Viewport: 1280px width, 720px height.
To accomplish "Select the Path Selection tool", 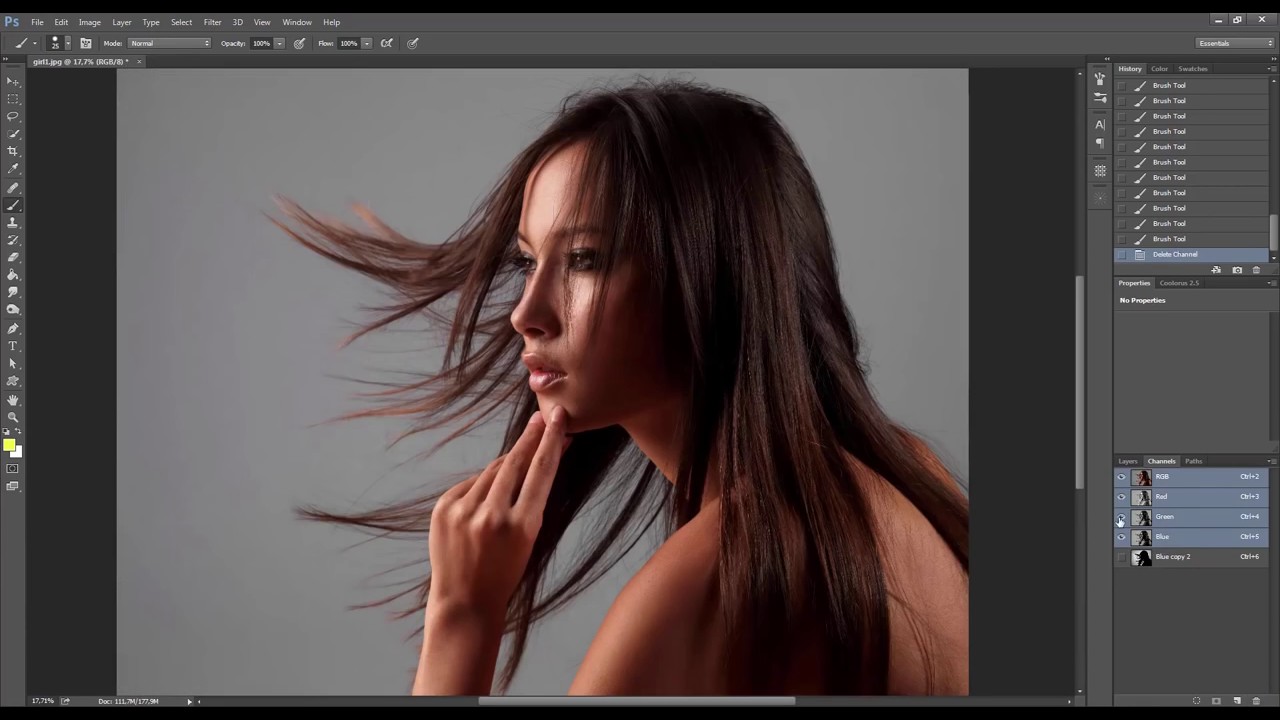I will point(13,363).
